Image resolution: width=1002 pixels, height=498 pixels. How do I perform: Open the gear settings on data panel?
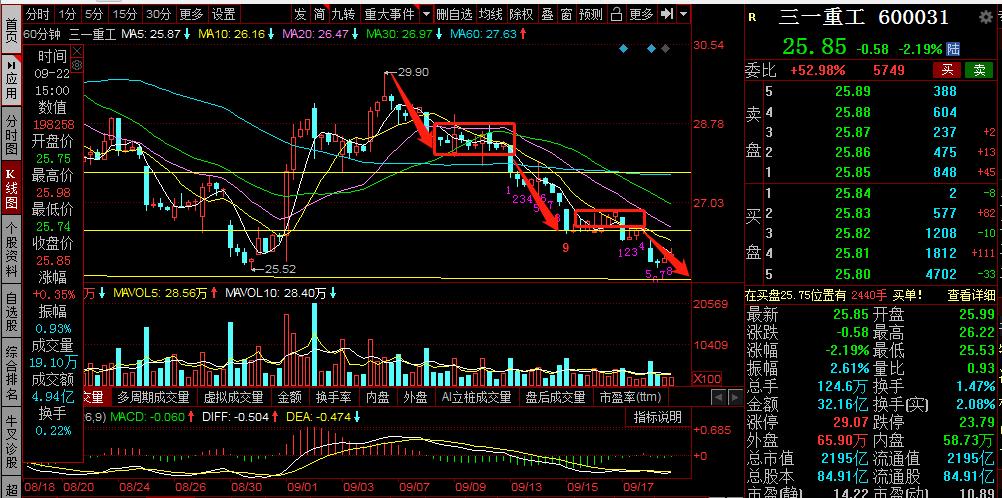pyautogui.click(x=77, y=65)
